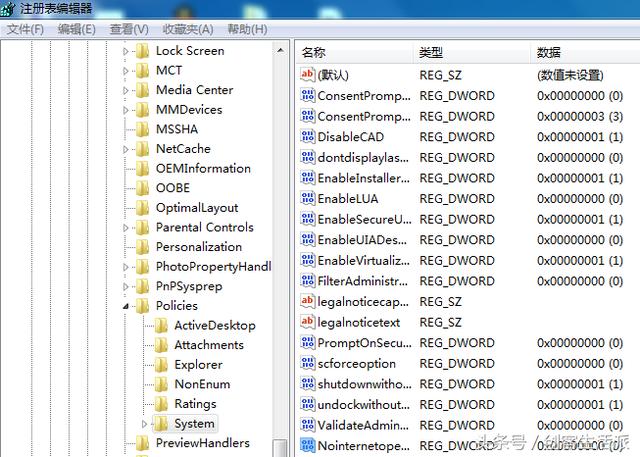Screen dimensions: 640x457
Task: Click the ValidateAdmin... DWORD icon
Action: 307,425
